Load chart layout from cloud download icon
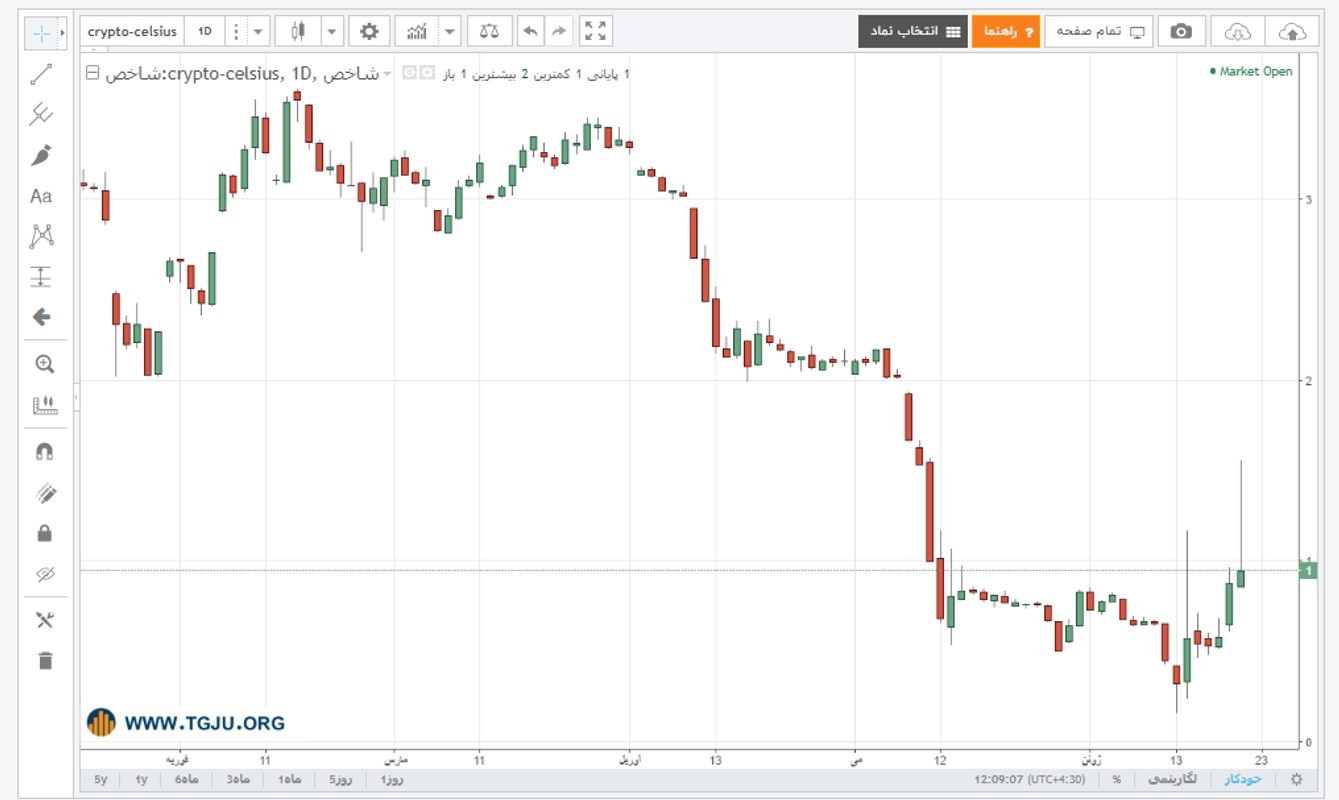Screen dimensions: 1339x800 (x=1238, y=31)
